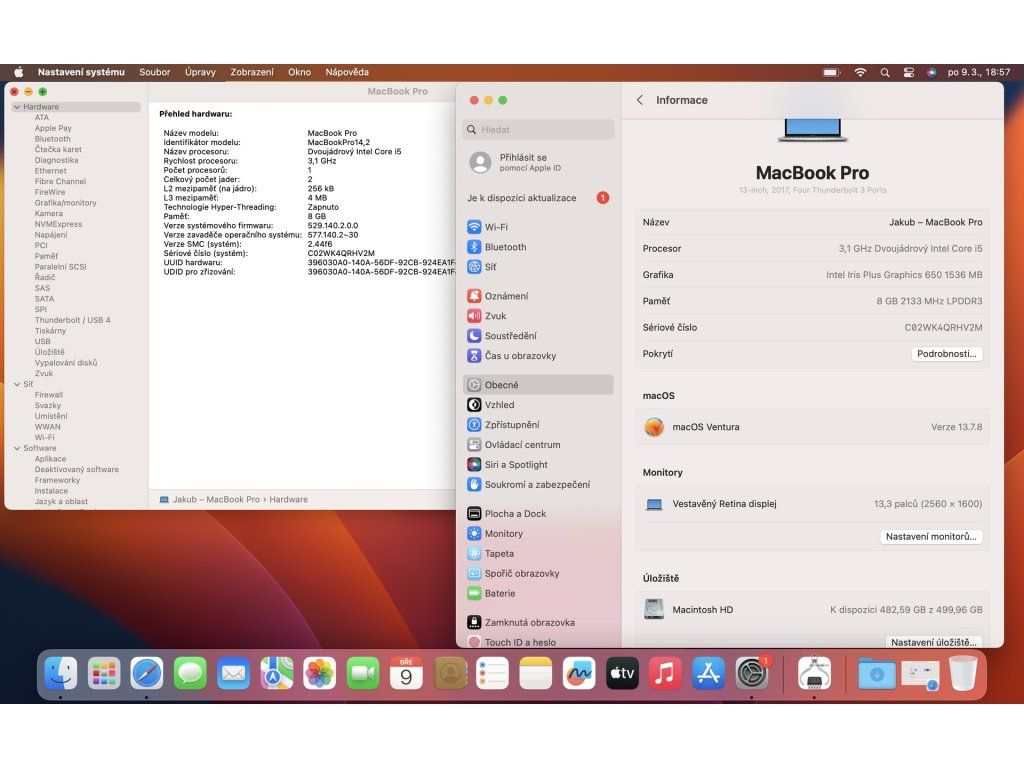Collapse the Síť tree section
This screenshot has width=1024, height=768.
(17, 384)
